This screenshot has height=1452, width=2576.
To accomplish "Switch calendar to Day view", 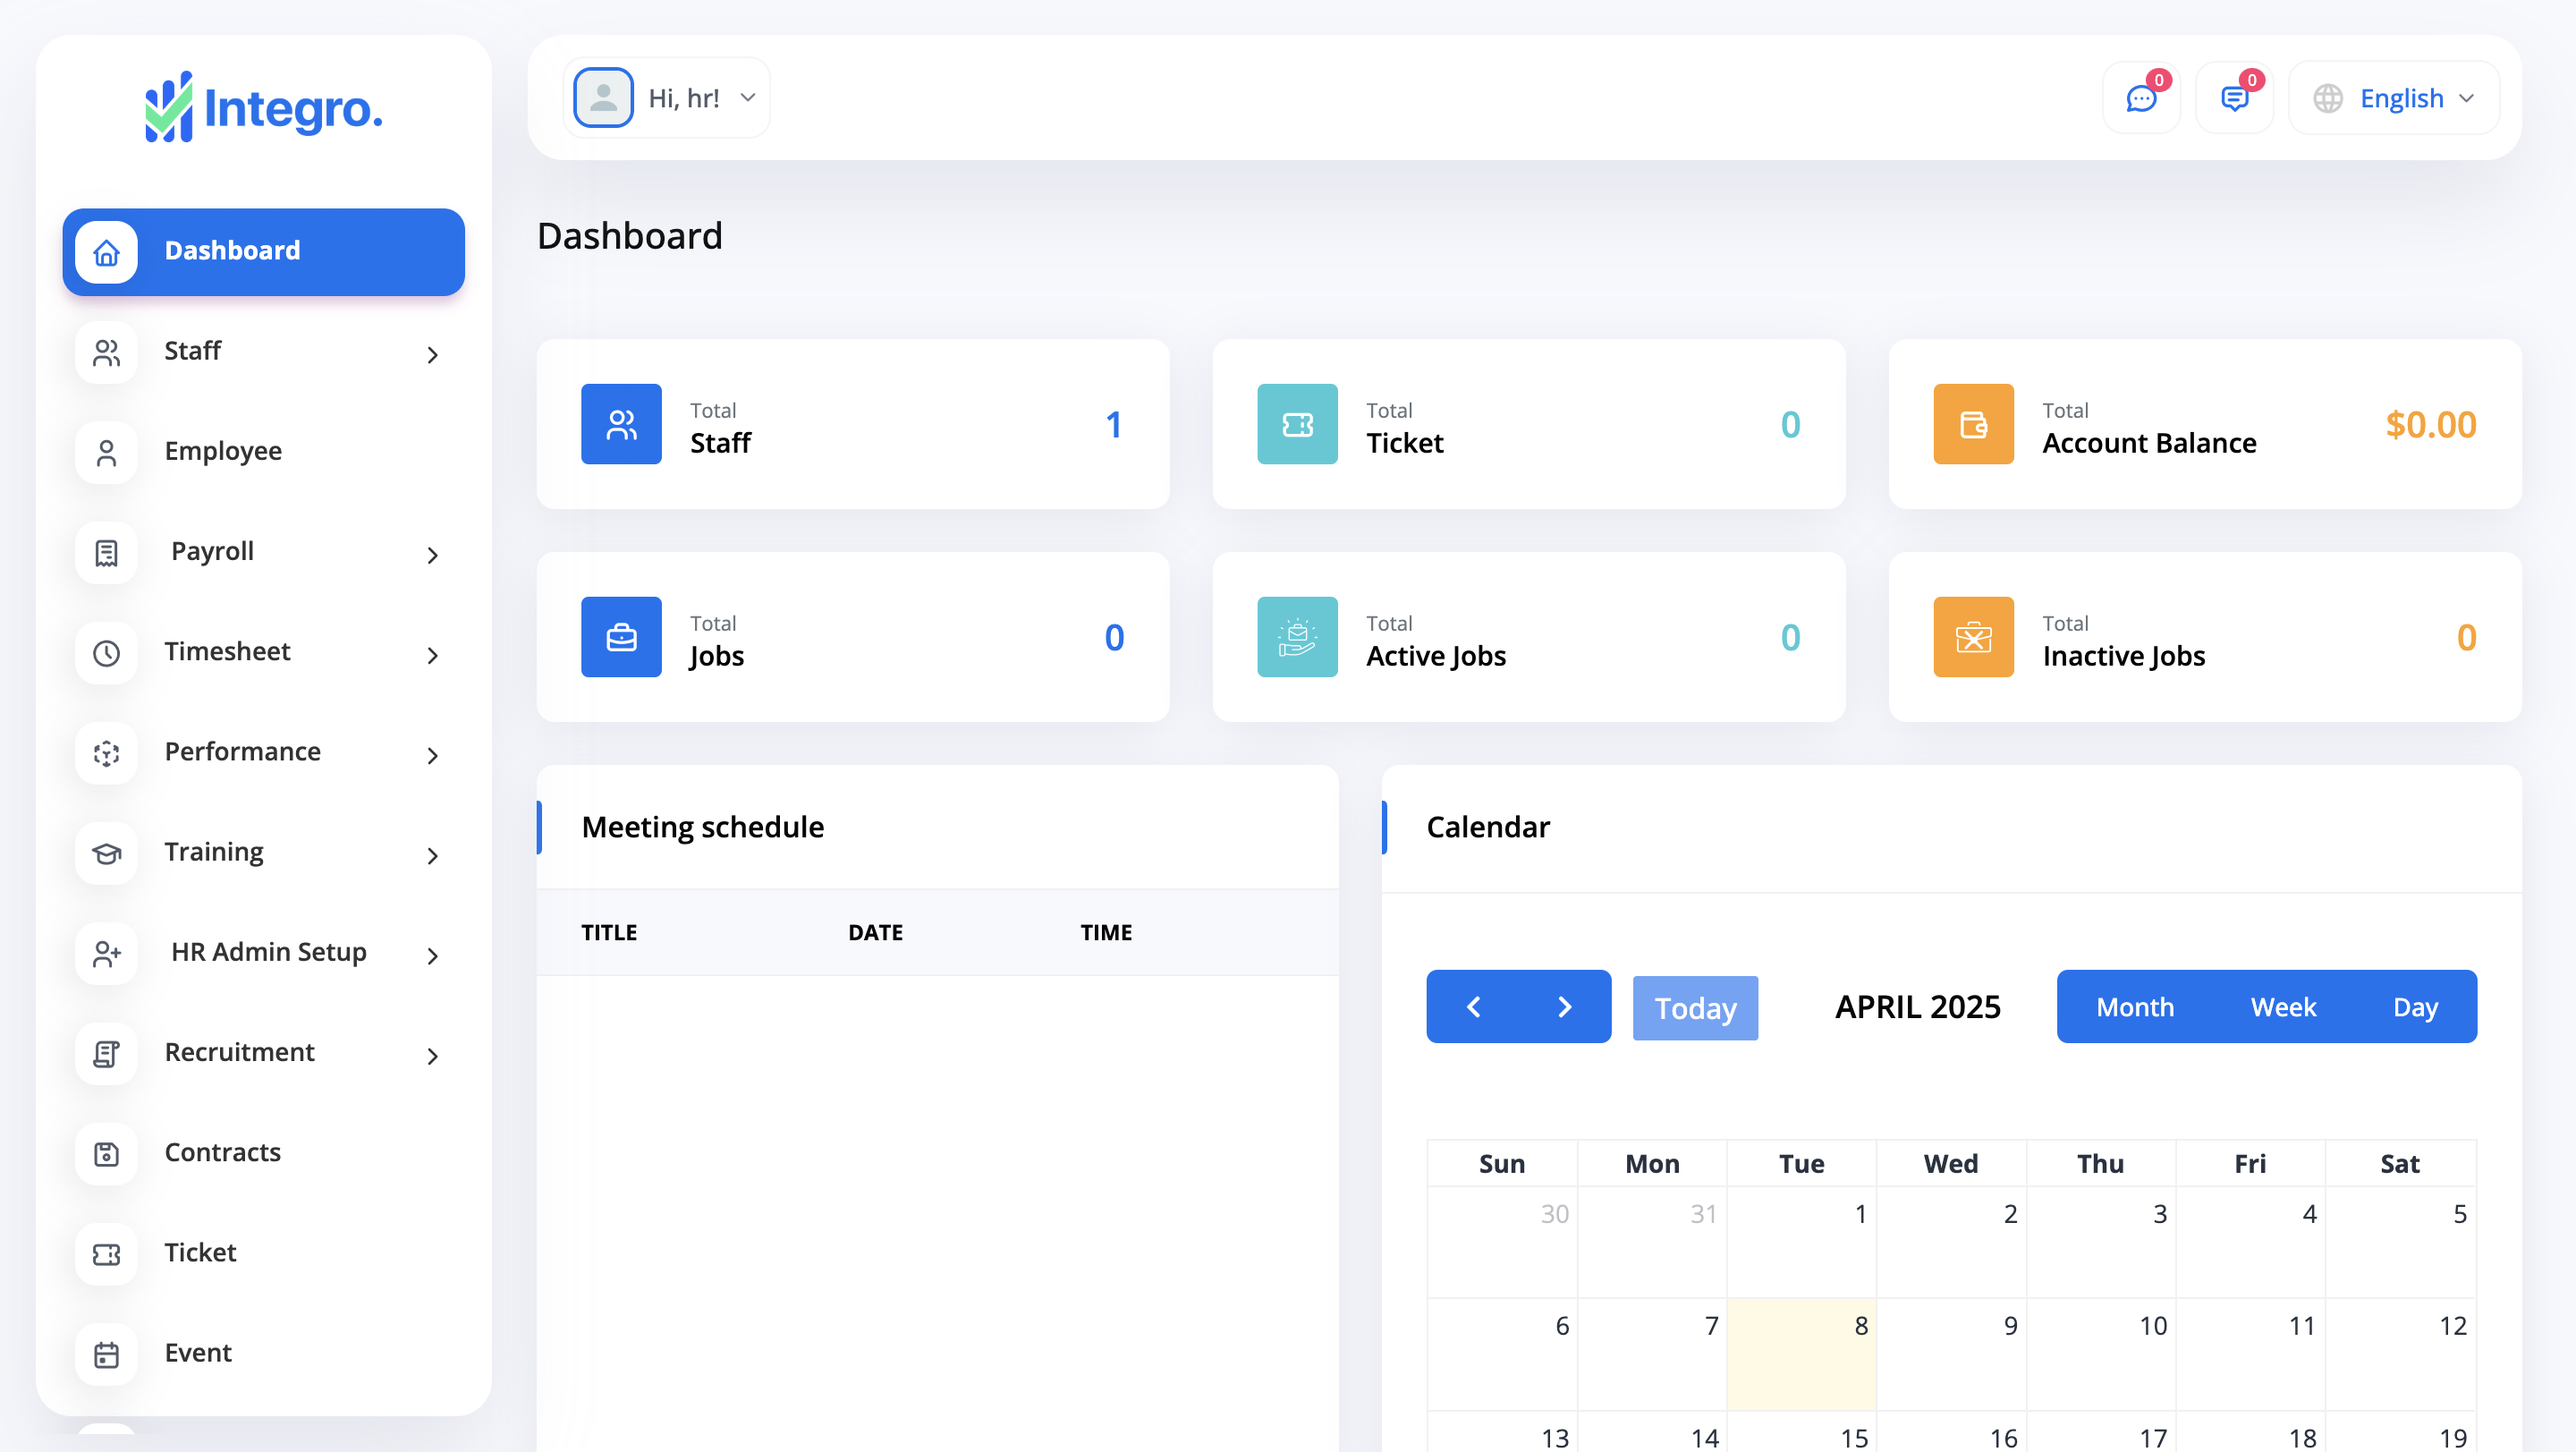I will [x=2414, y=1007].
